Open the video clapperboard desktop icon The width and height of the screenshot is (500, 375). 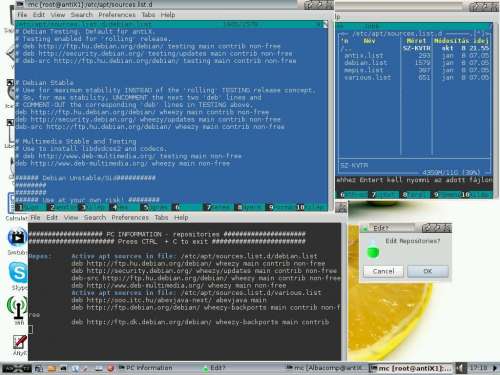[17, 238]
